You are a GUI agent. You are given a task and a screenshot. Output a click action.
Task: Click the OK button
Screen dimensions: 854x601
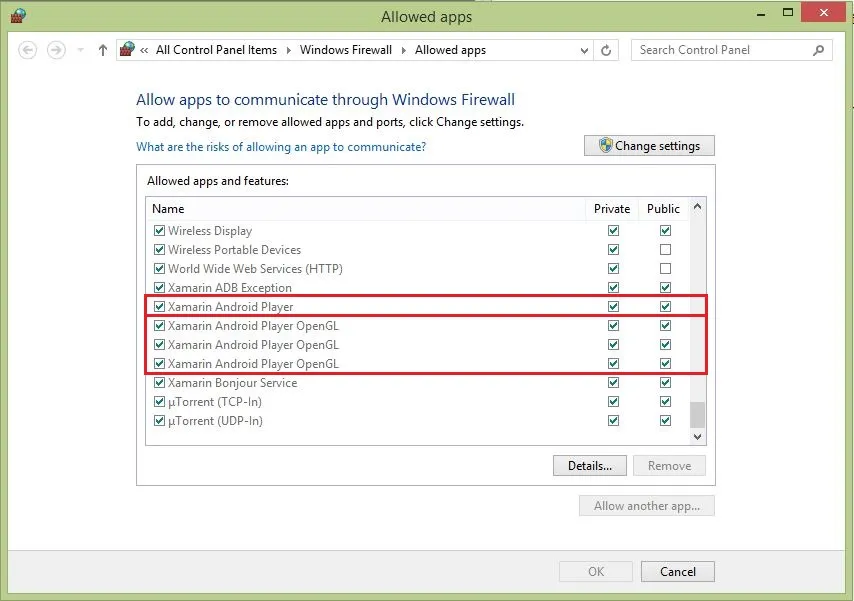(596, 571)
